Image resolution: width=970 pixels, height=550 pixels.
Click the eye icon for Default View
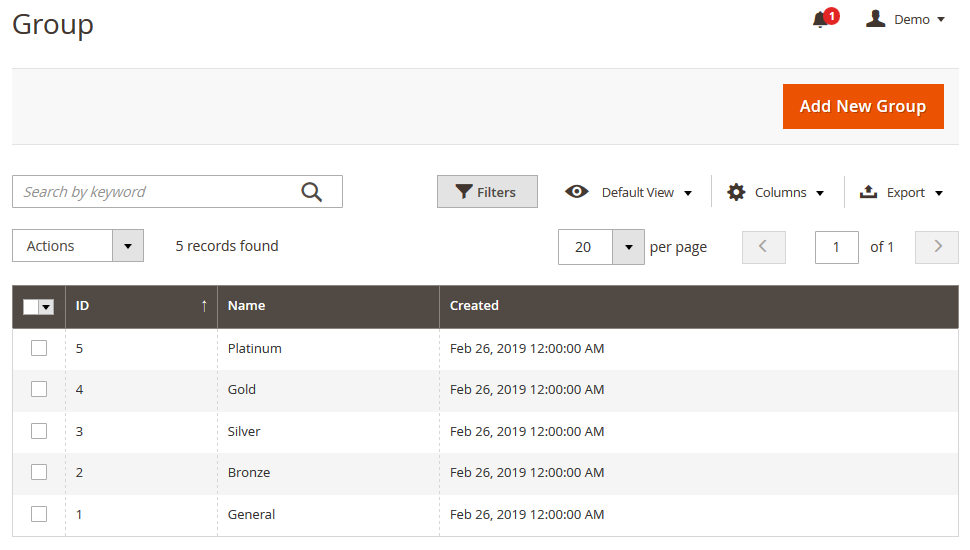577,192
